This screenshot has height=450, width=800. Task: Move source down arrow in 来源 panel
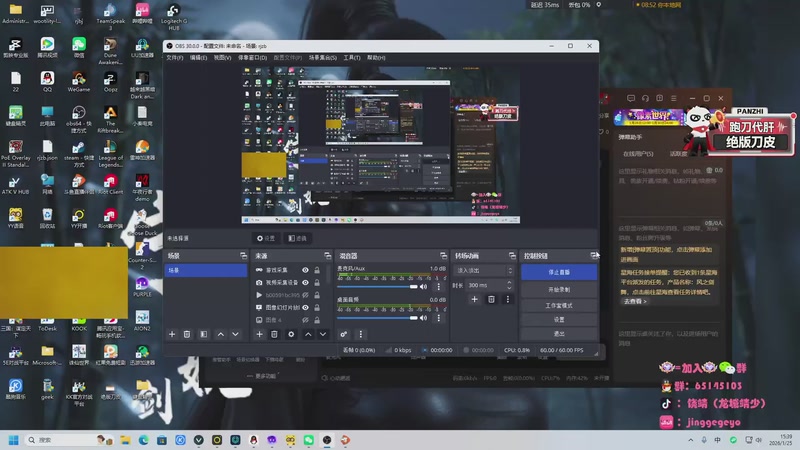tap(323, 334)
